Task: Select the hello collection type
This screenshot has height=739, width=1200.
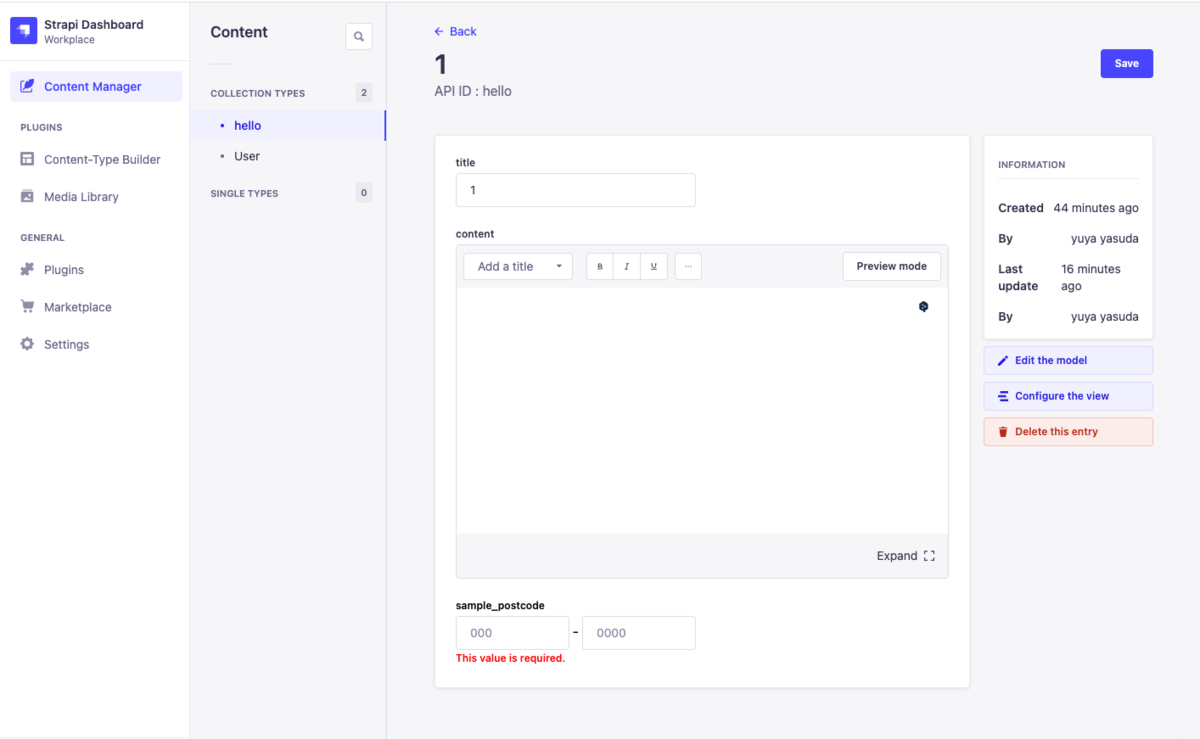Action: tap(288, 126)
